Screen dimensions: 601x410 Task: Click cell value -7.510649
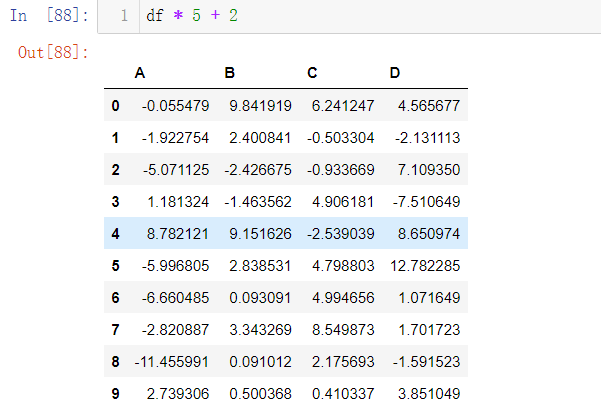(x=427, y=202)
